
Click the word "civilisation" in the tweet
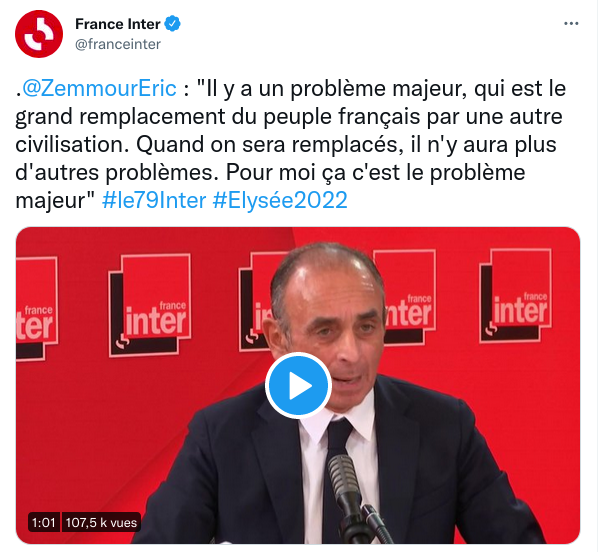(x=72, y=145)
